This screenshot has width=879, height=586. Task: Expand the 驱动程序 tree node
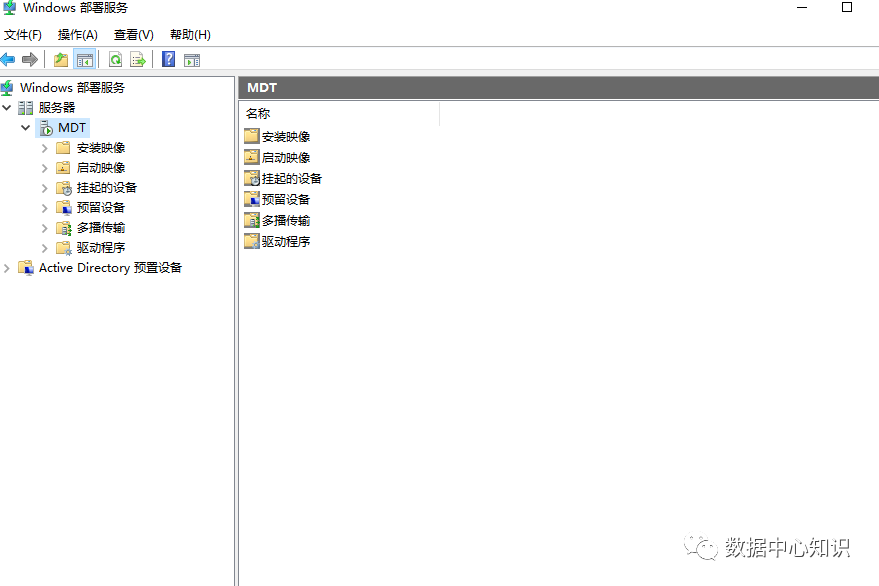[45, 248]
